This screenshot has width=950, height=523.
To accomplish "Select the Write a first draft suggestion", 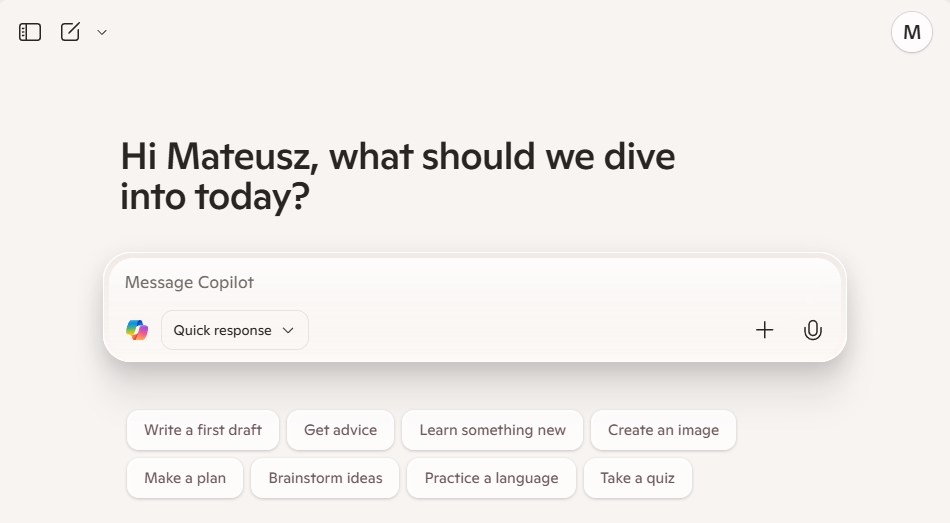I will click(203, 430).
